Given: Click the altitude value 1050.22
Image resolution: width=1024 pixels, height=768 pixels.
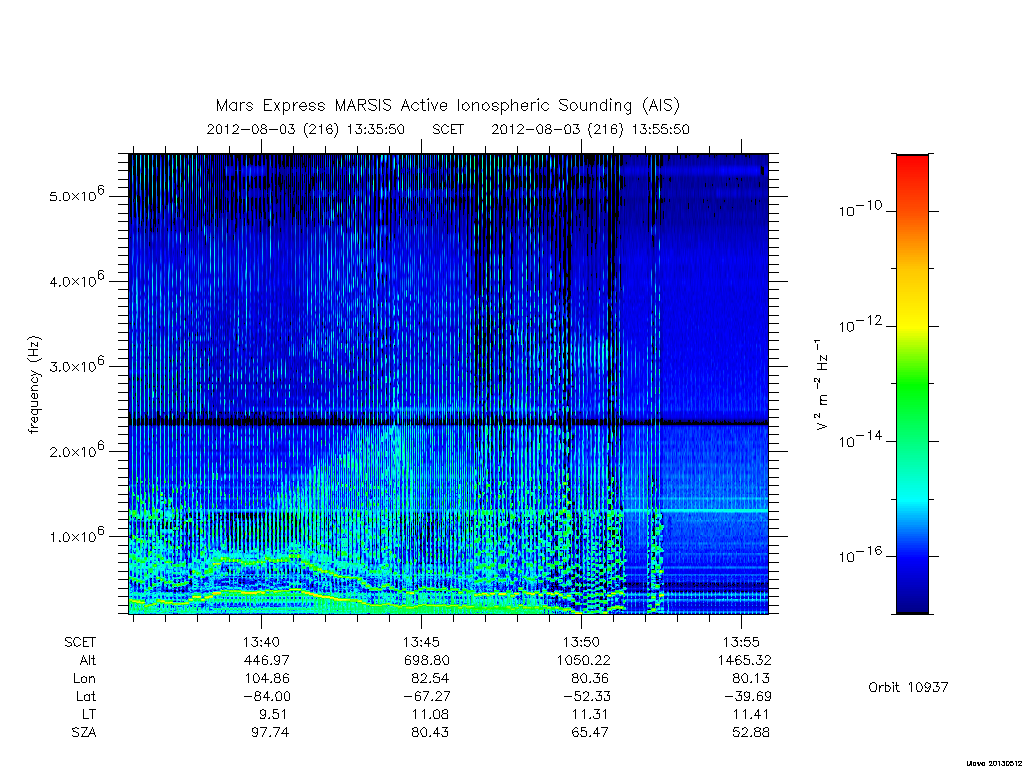Looking at the screenshot, I should pos(584,660).
